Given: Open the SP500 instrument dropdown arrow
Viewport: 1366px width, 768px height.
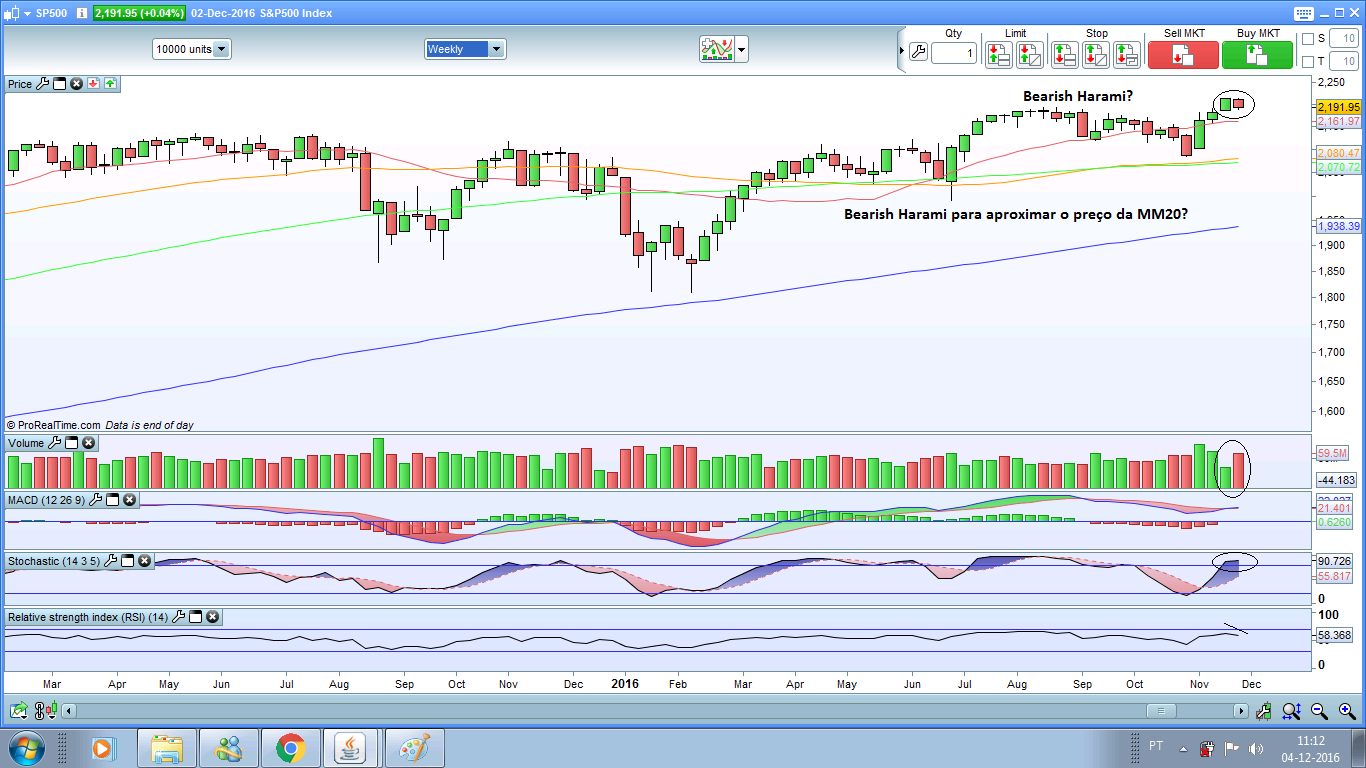Looking at the screenshot, I should click(x=27, y=14).
